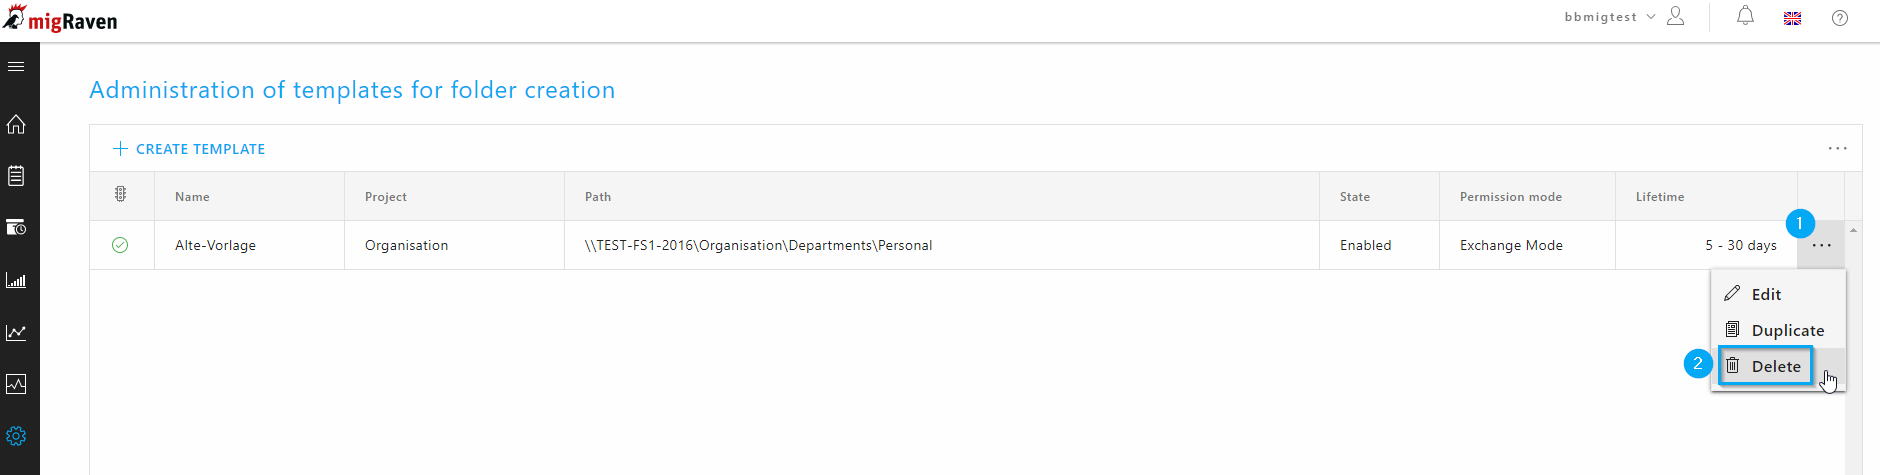Click the green status check of Alte-Vorlage
Viewport: 1880px width, 475px height.
tap(120, 245)
